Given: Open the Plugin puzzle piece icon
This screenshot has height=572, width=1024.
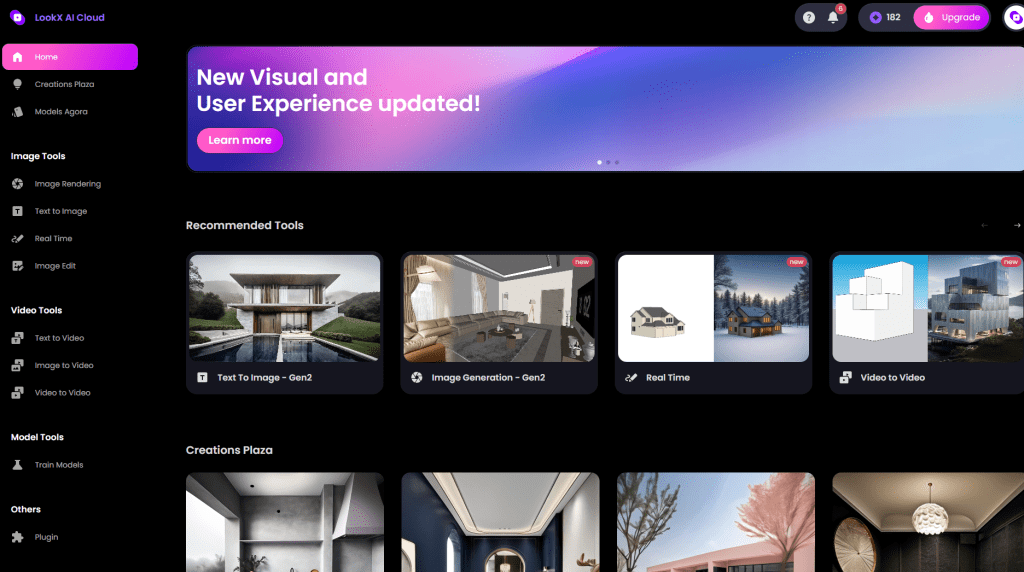Looking at the screenshot, I should click(x=17, y=537).
